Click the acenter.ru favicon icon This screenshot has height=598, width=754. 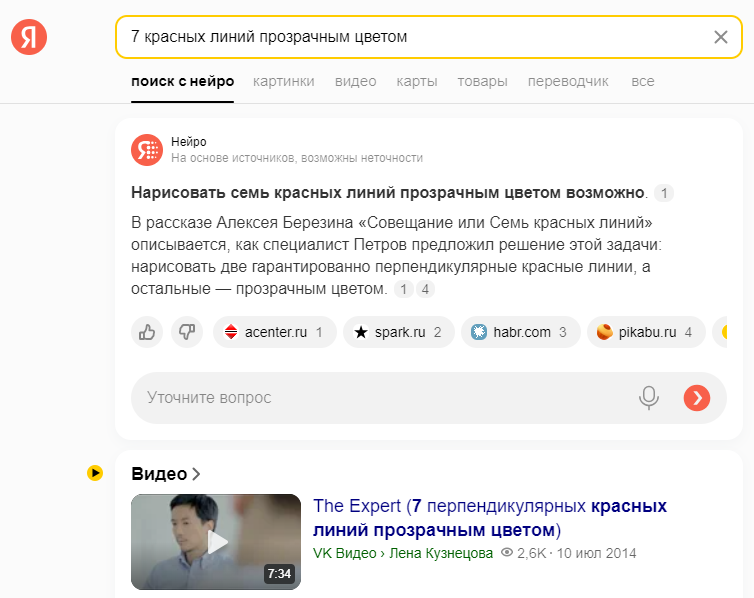coord(231,332)
